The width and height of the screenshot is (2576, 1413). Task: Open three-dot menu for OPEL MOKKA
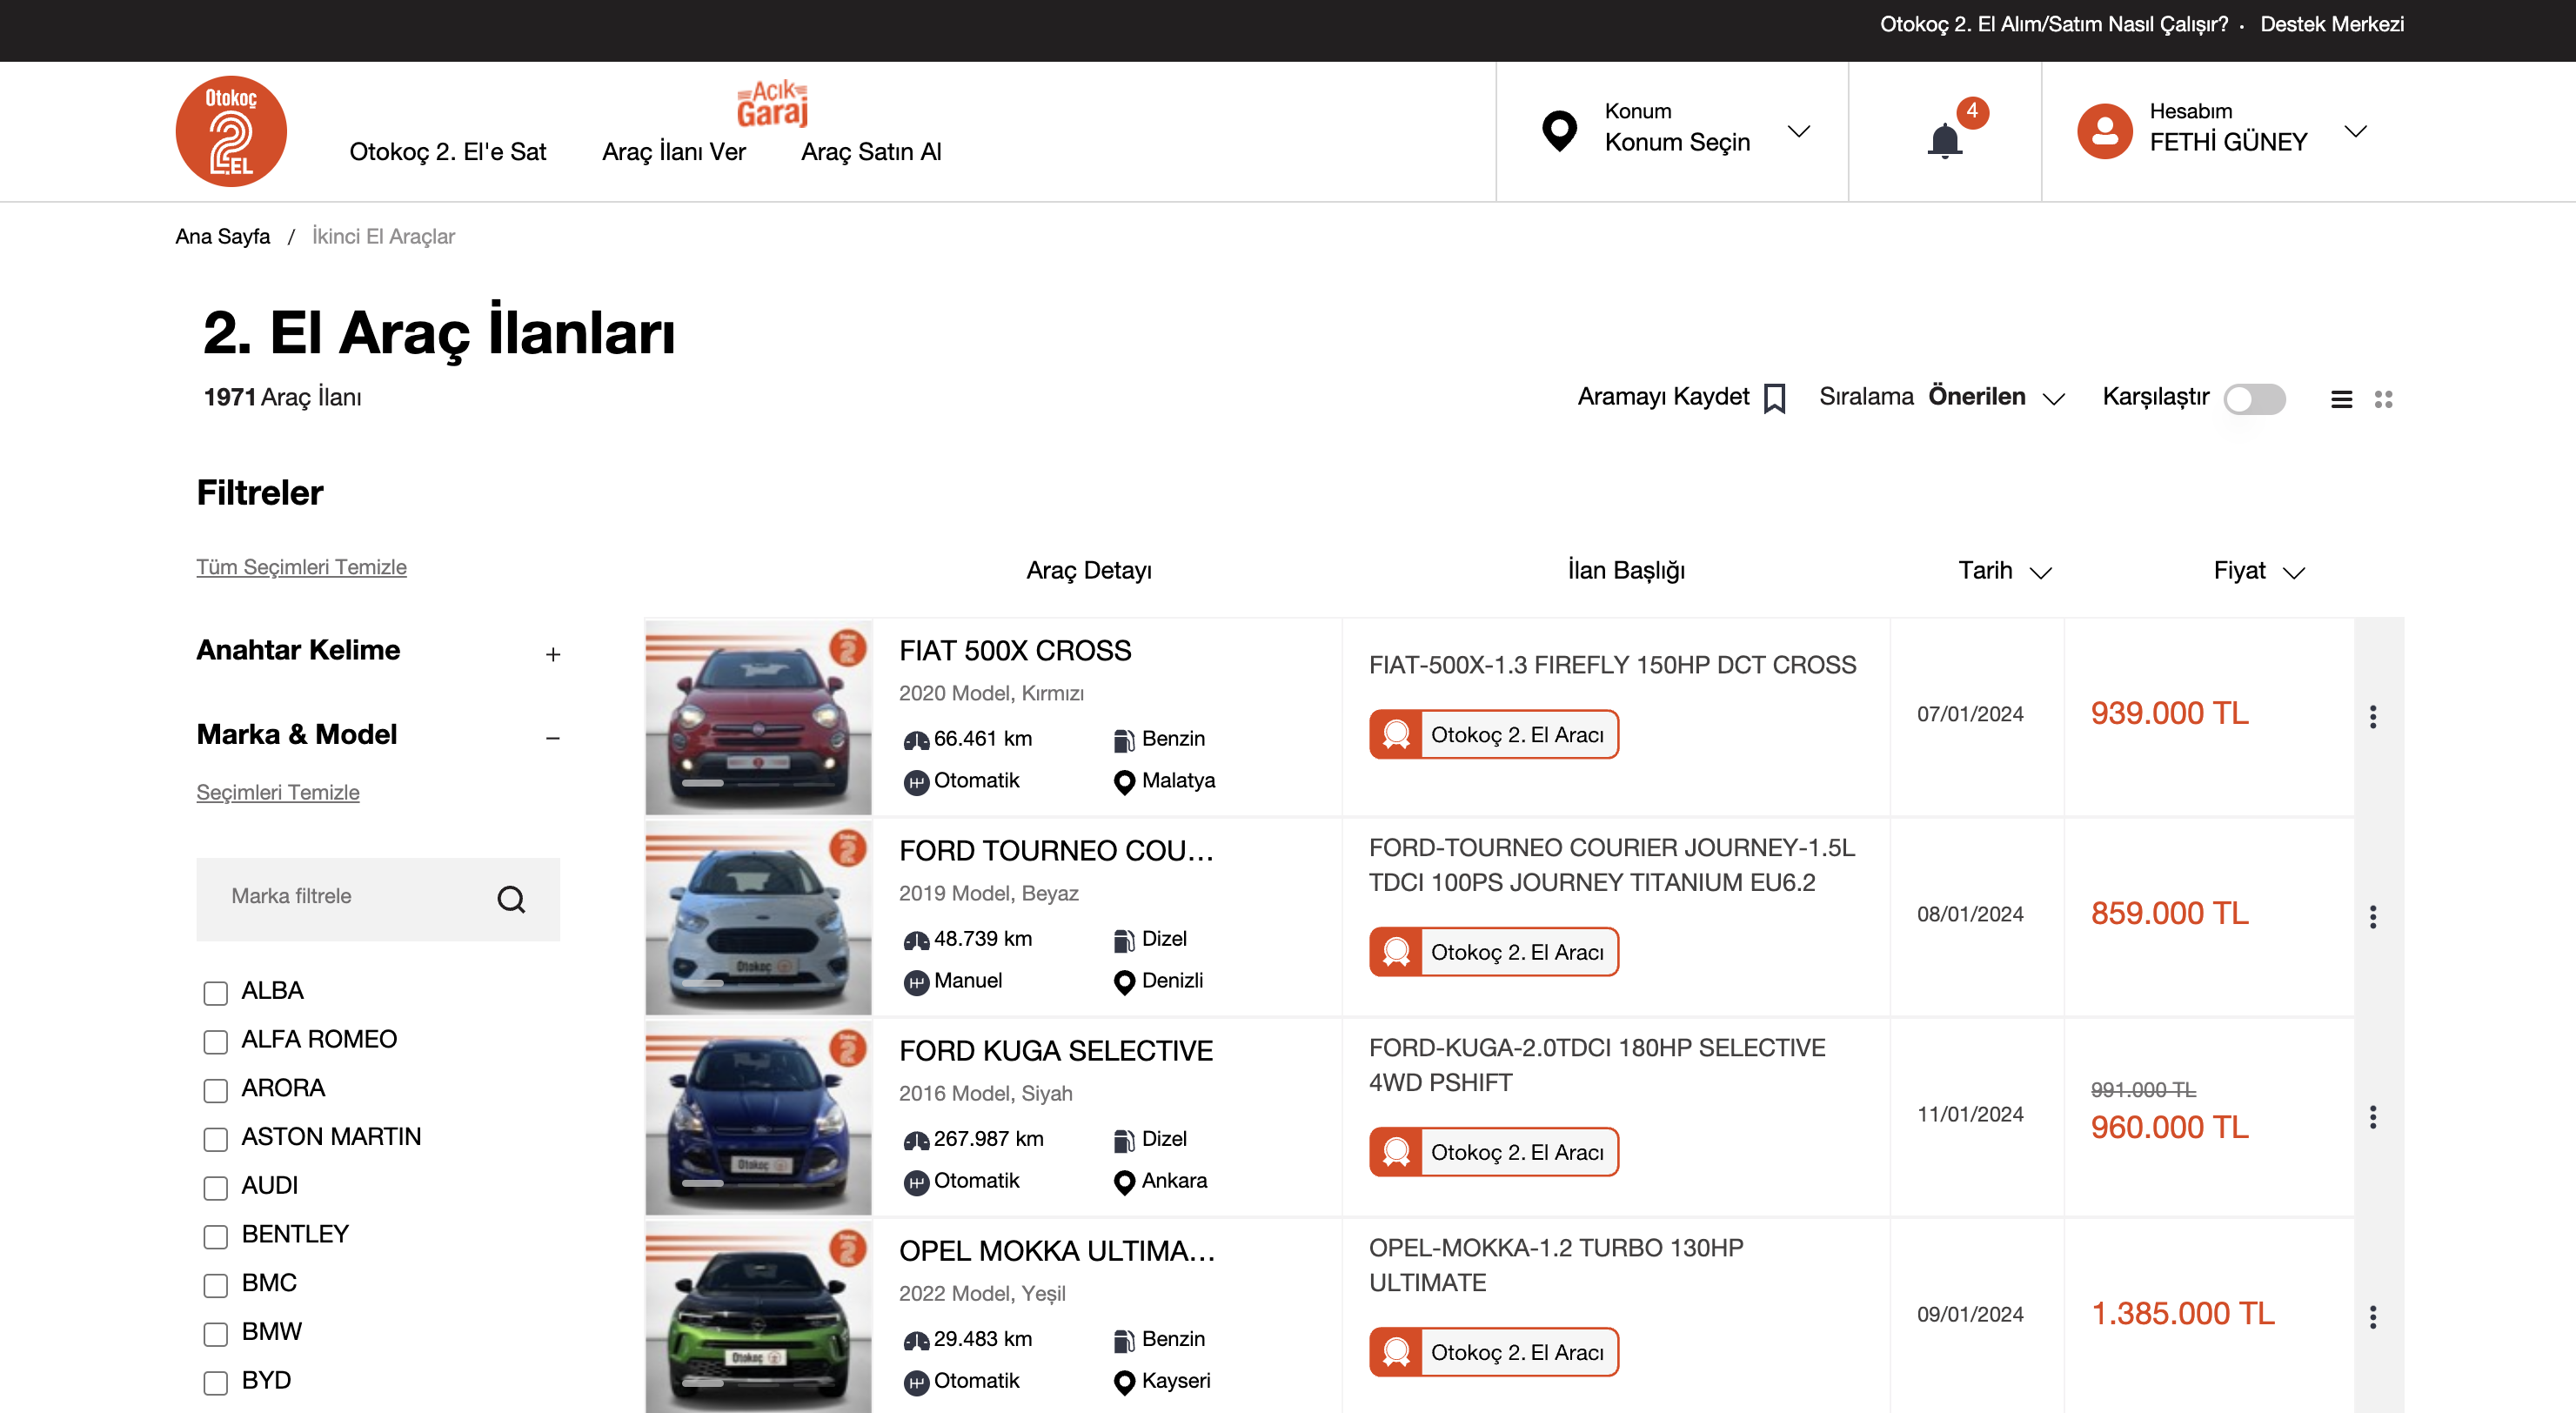2373,1316
